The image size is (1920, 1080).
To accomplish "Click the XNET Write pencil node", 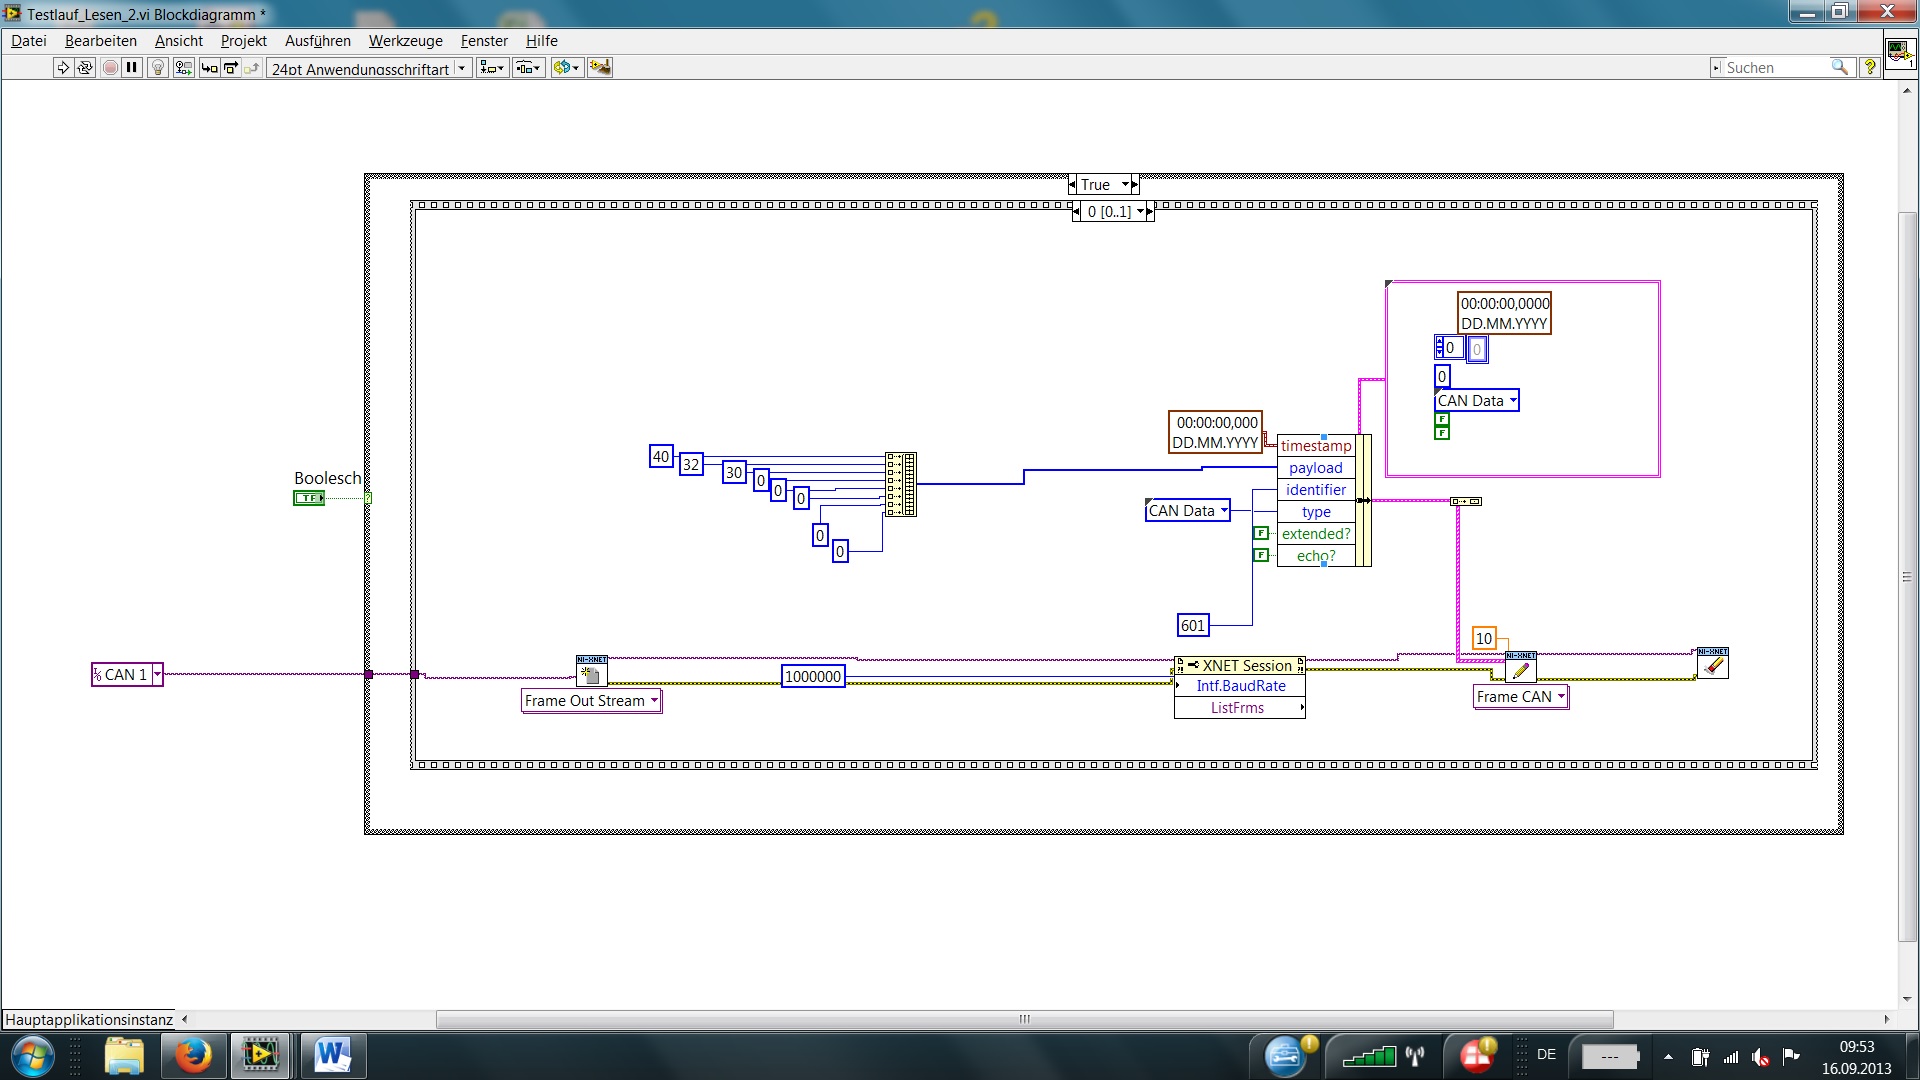I will pos(1520,668).
